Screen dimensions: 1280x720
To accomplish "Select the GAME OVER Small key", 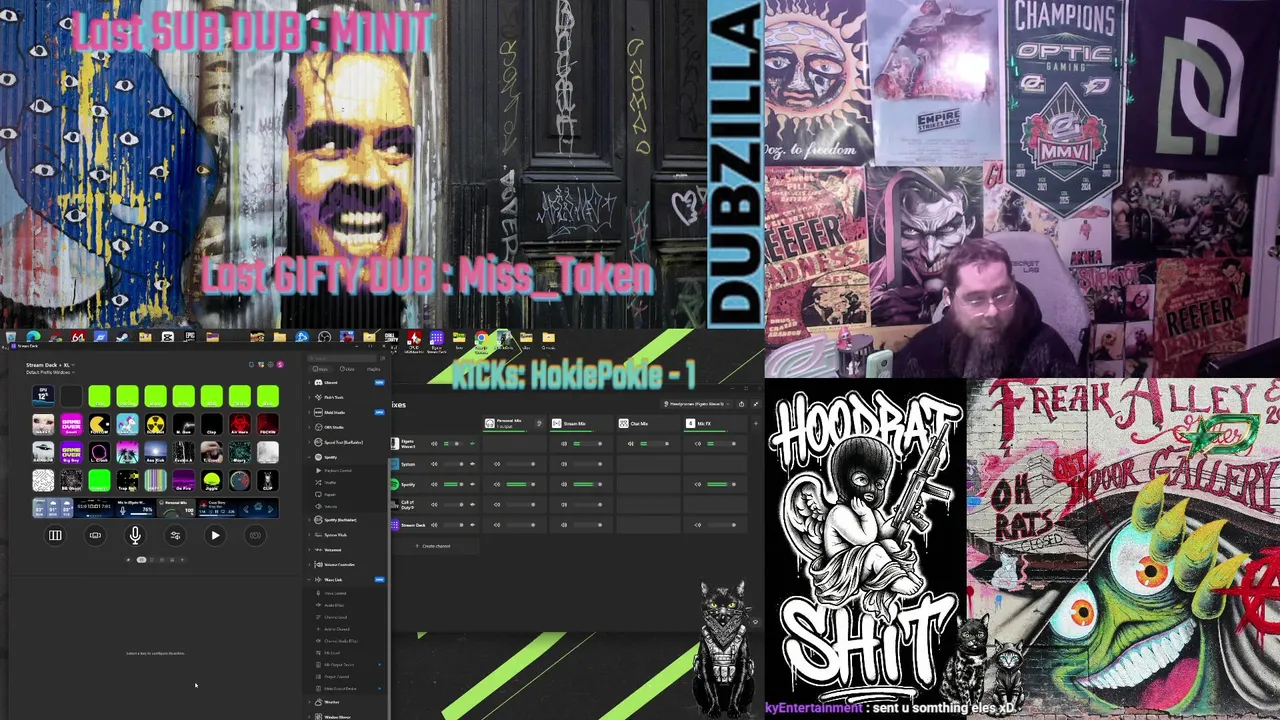I will tap(71, 424).
